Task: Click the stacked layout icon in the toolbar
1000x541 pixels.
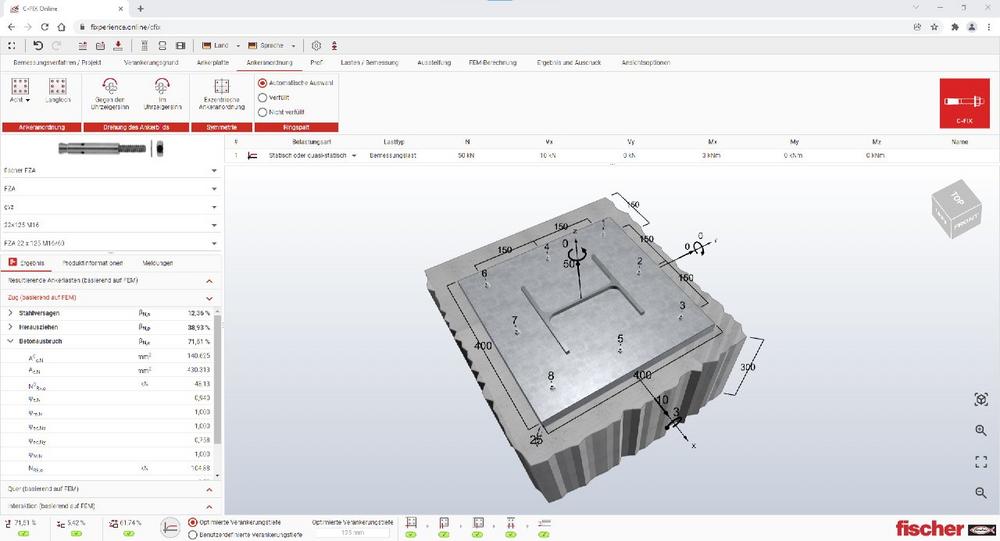Action: tap(162, 45)
